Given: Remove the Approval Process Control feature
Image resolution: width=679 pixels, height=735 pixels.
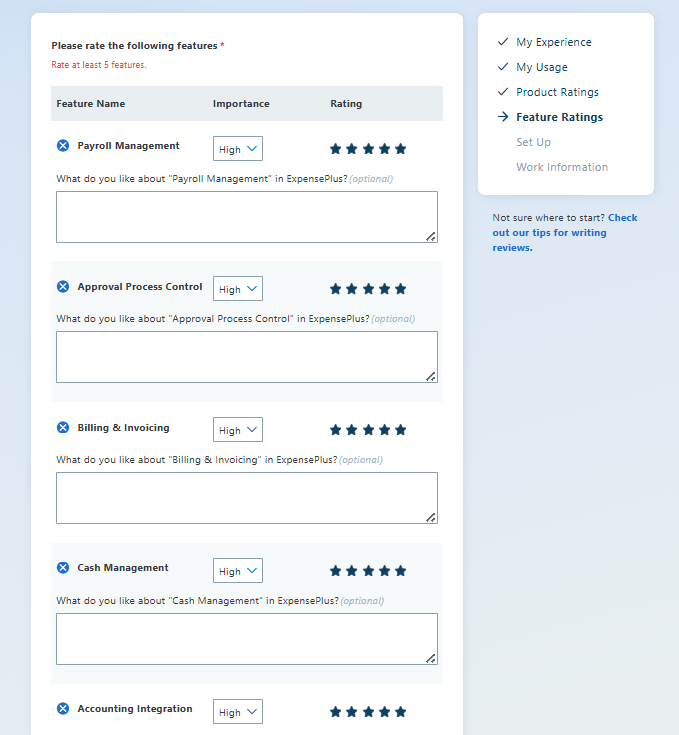Looking at the screenshot, I should point(63,286).
